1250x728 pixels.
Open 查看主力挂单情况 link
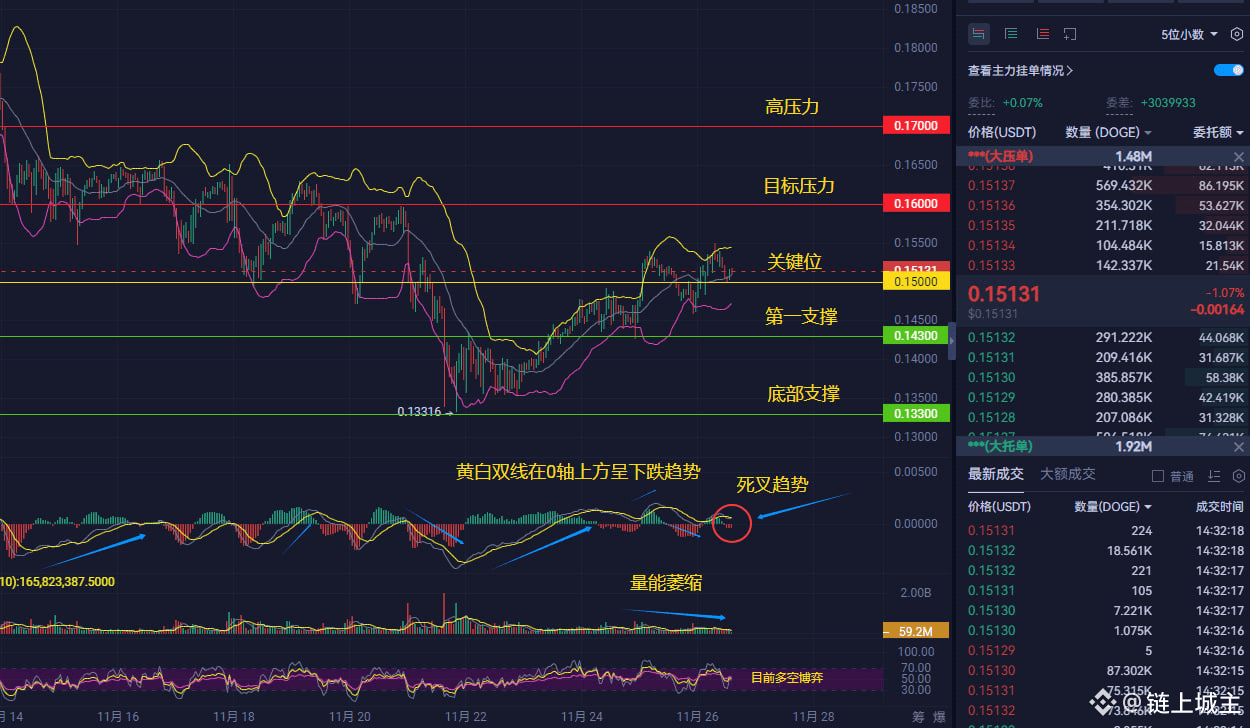1020,71
